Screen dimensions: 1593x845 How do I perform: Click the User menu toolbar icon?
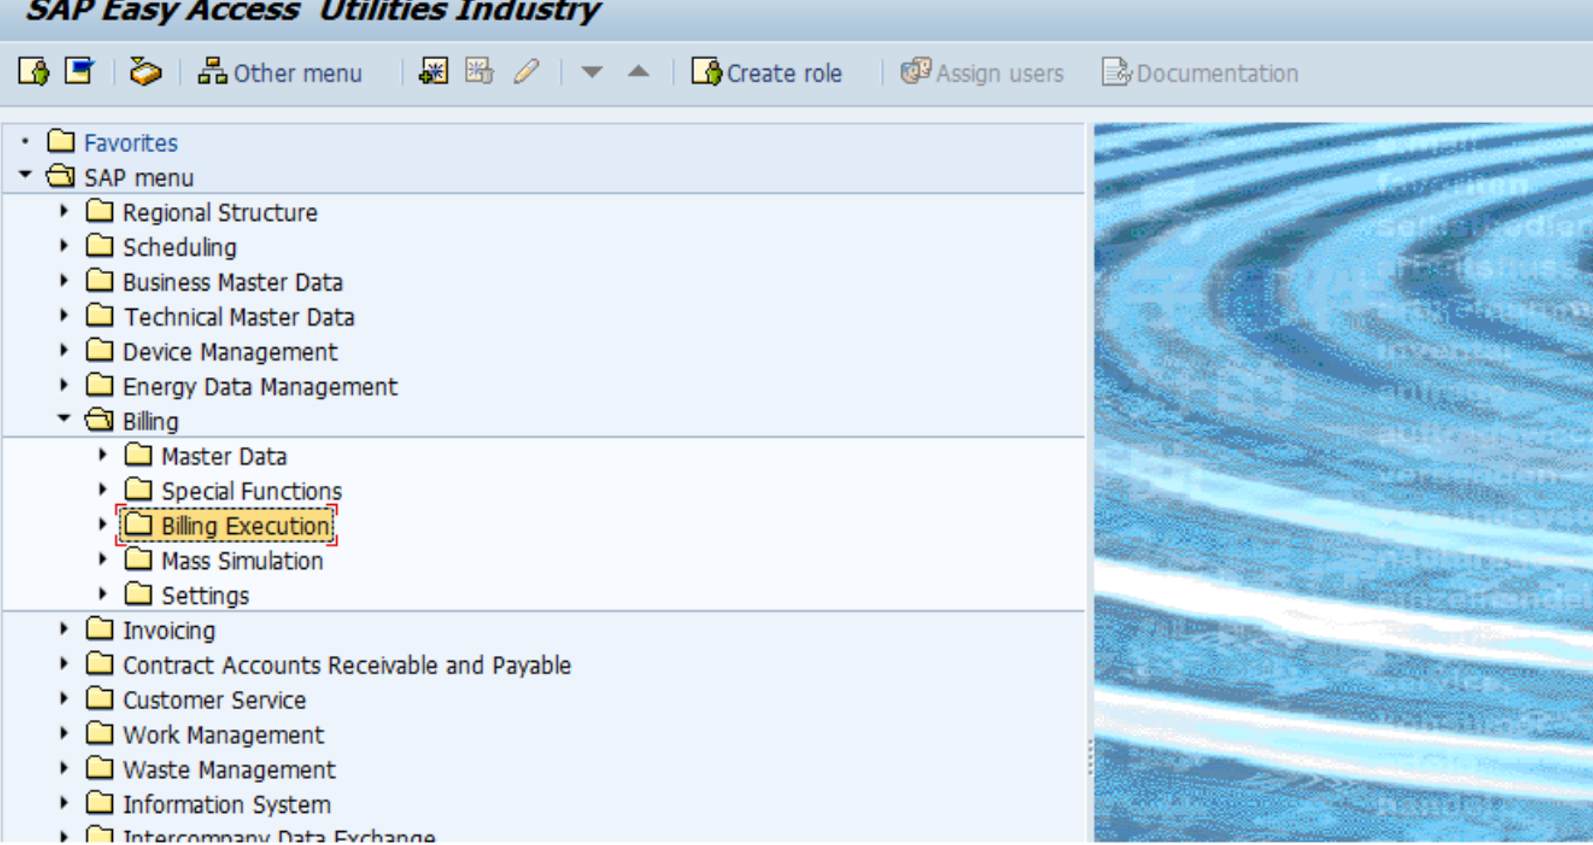tap(33, 72)
